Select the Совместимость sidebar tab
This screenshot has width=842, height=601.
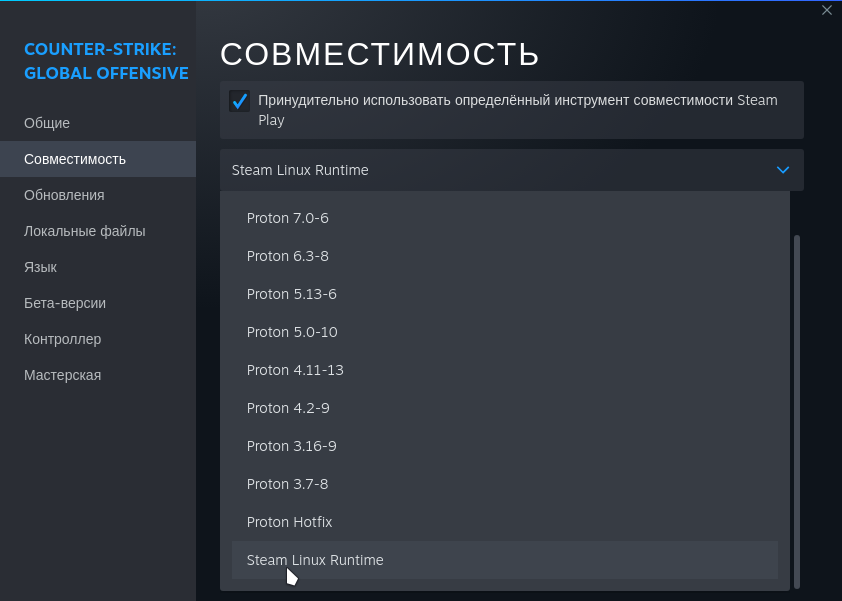[x=98, y=159]
